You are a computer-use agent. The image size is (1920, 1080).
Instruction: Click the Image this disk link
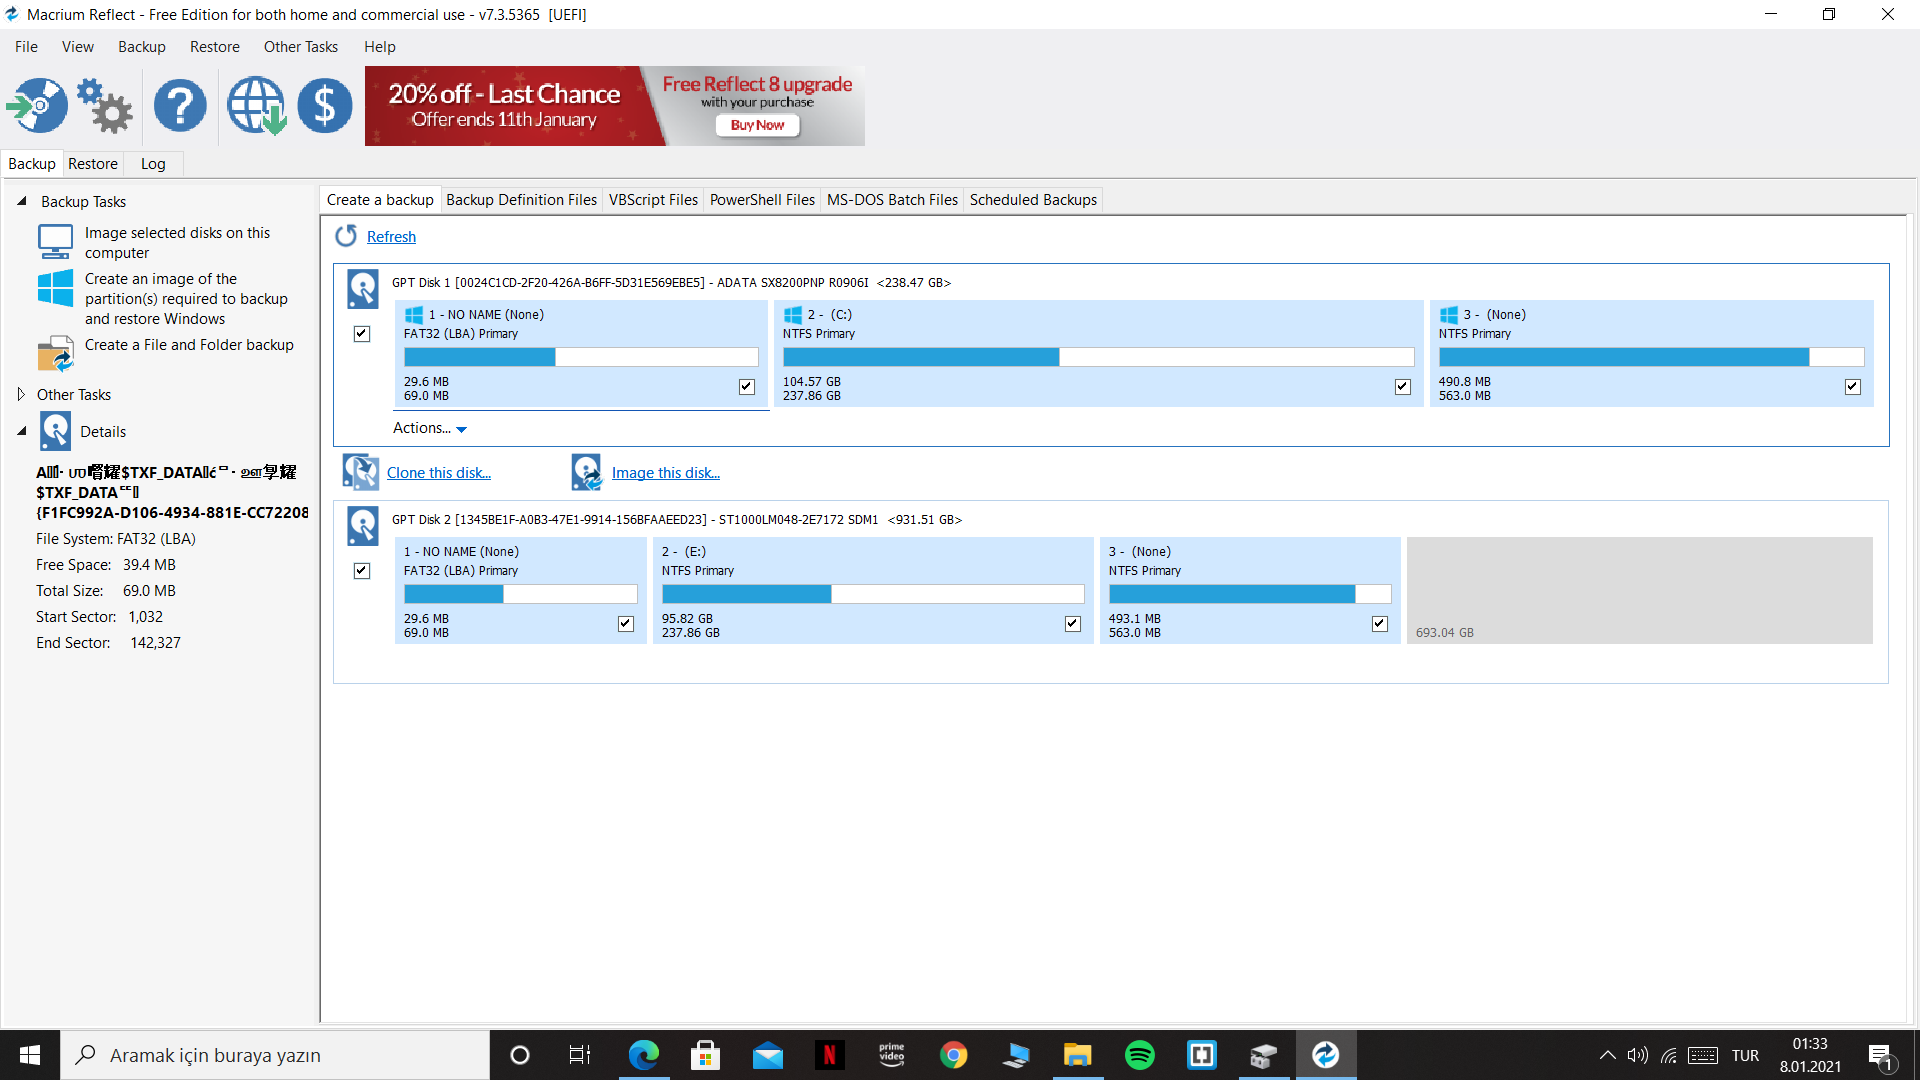(x=665, y=473)
